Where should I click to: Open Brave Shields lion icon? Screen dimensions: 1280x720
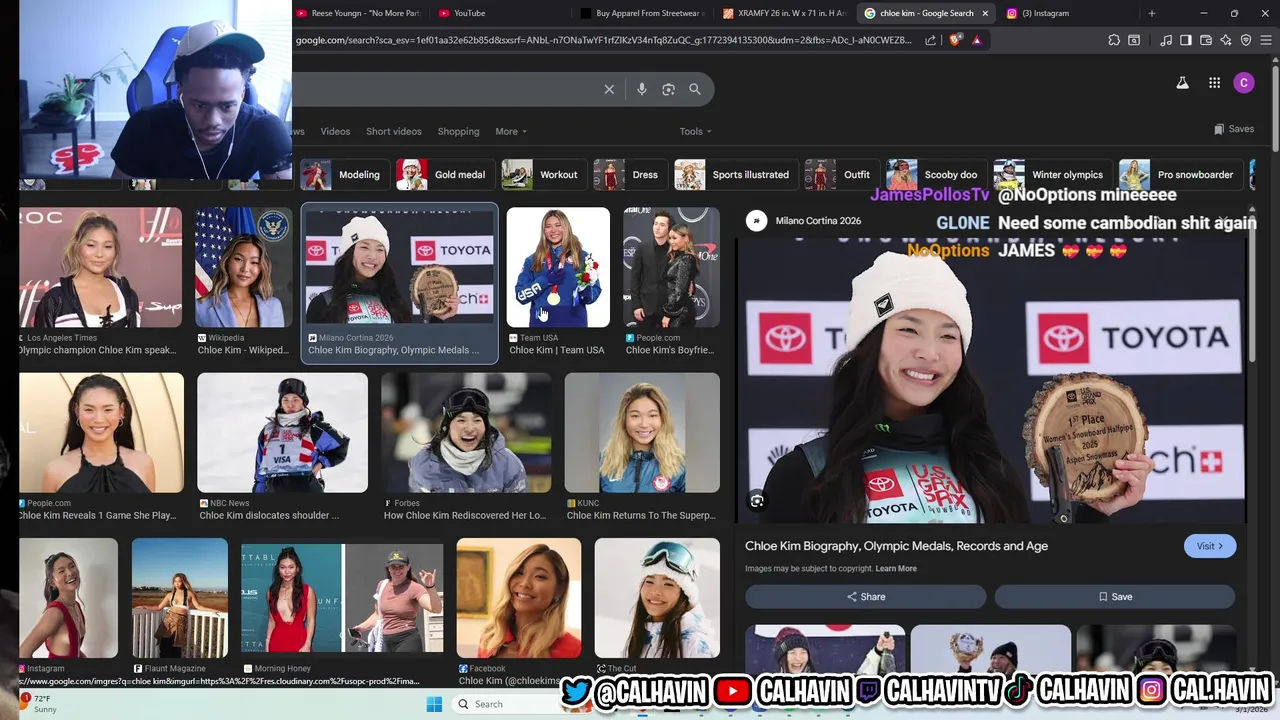pyautogui.click(x=955, y=40)
